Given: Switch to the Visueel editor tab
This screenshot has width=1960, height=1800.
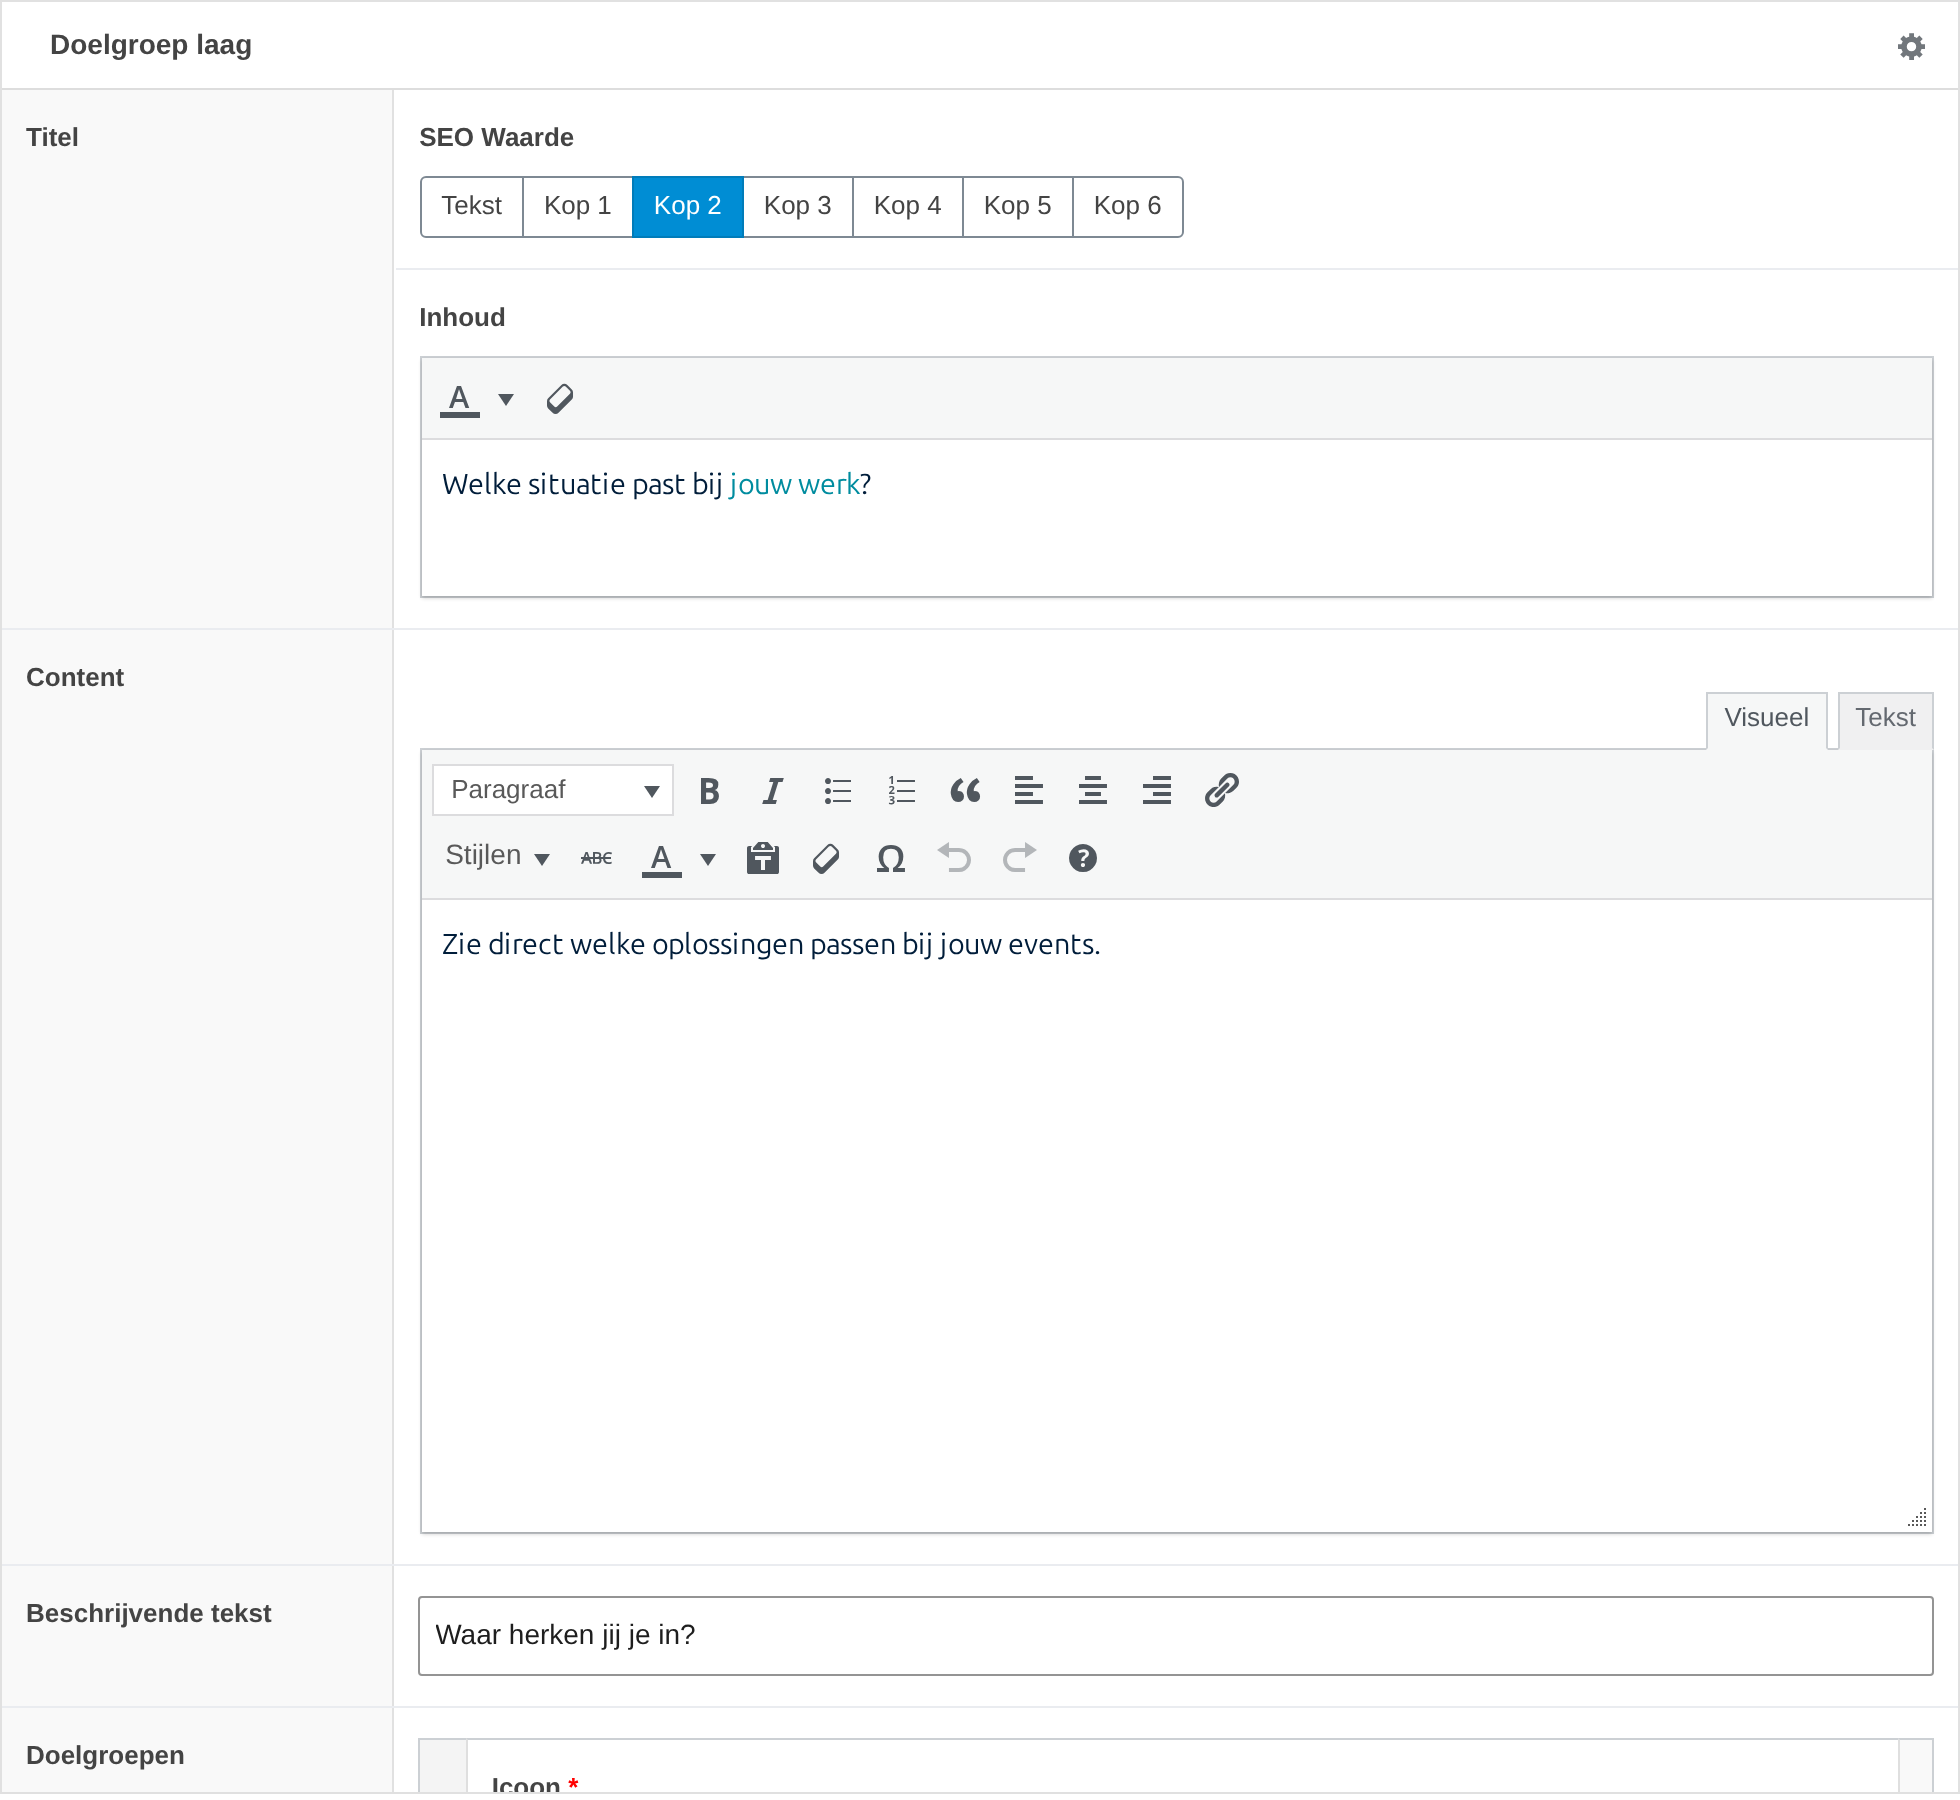Looking at the screenshot, I should [x=1766, y=719].
